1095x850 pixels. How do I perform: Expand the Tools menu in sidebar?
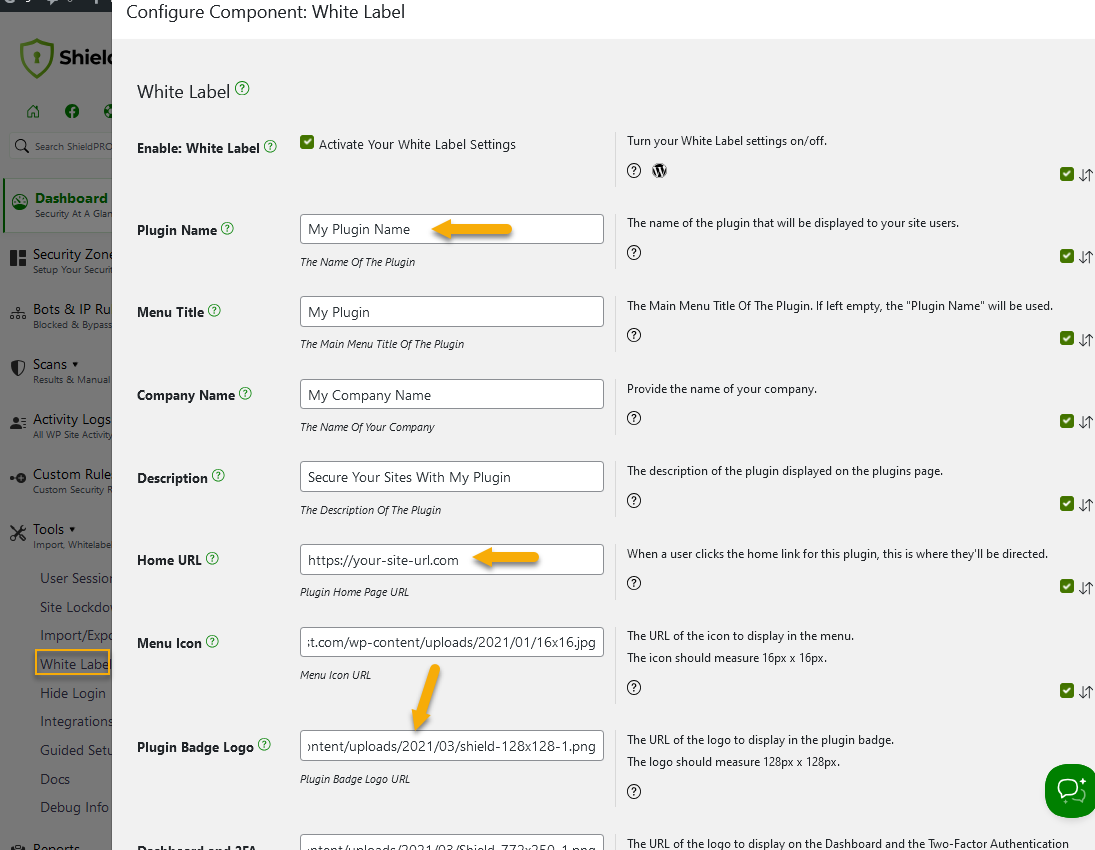tap(59, 535)
